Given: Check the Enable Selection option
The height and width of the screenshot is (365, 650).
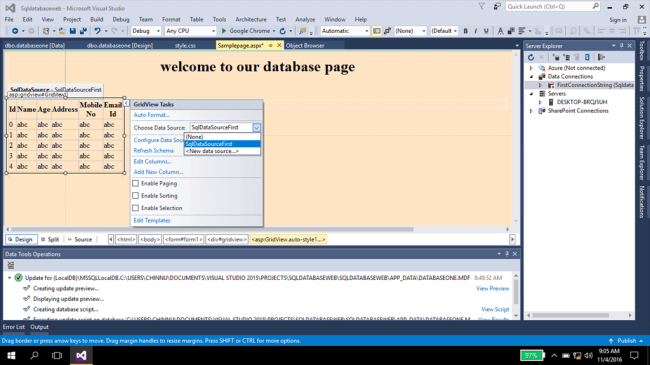Looking at the screenshot, I should point(136,208).
